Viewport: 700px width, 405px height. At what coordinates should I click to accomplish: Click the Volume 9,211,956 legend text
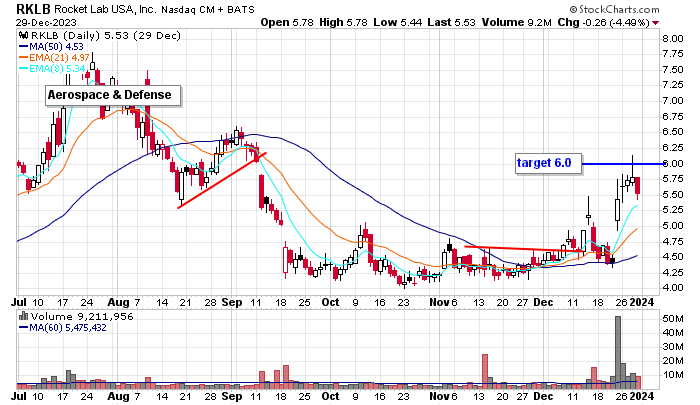[82, 317]
